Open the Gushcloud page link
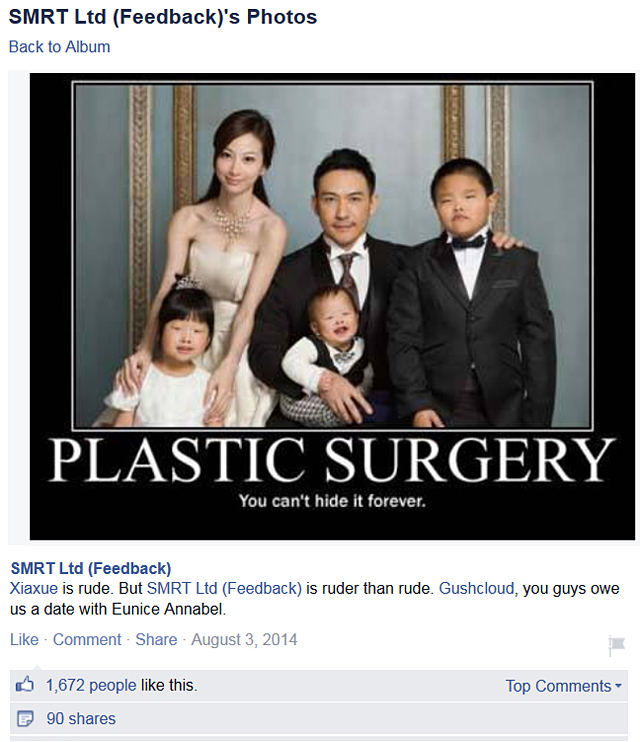 (x=476, y=588)
